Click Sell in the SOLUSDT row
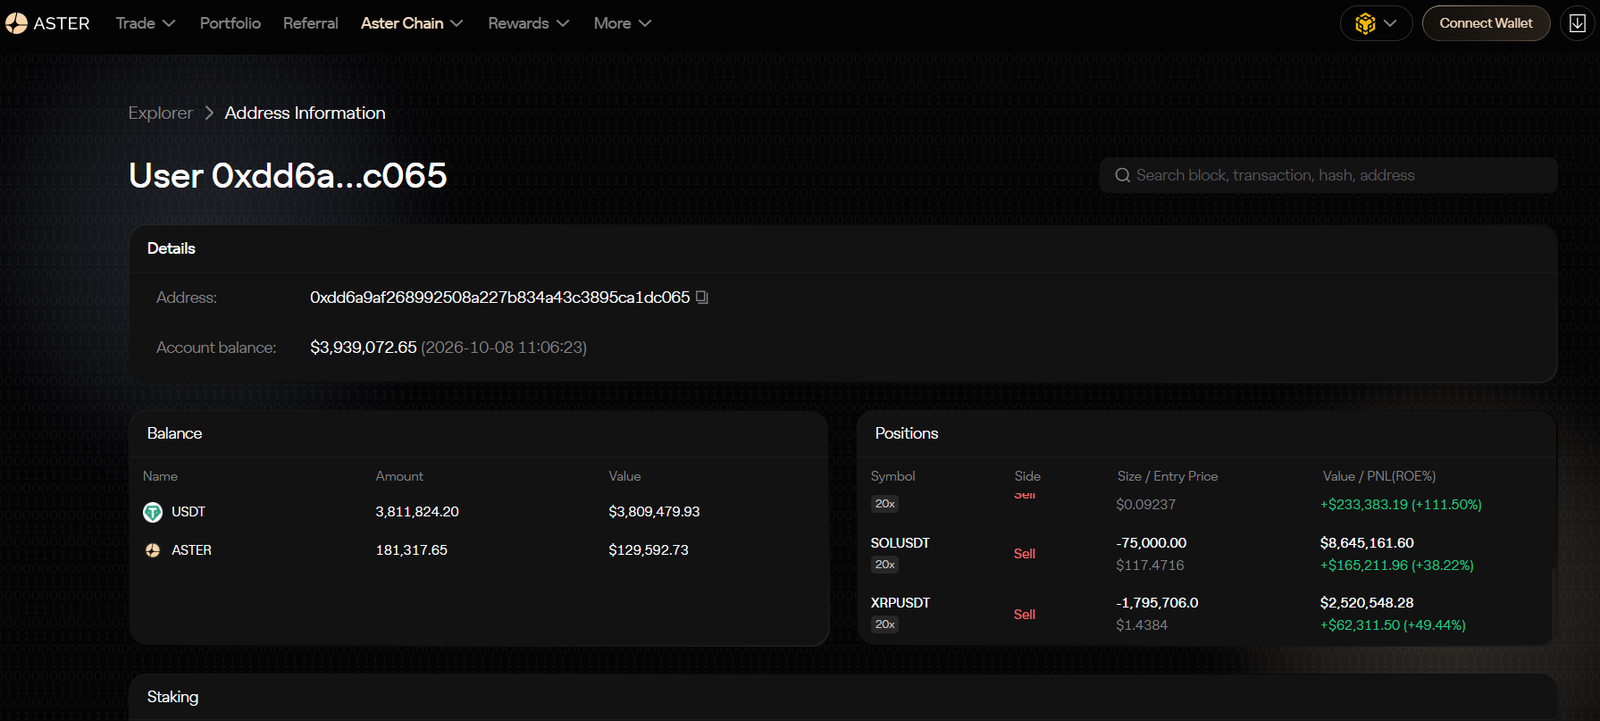 [1024, 554]
